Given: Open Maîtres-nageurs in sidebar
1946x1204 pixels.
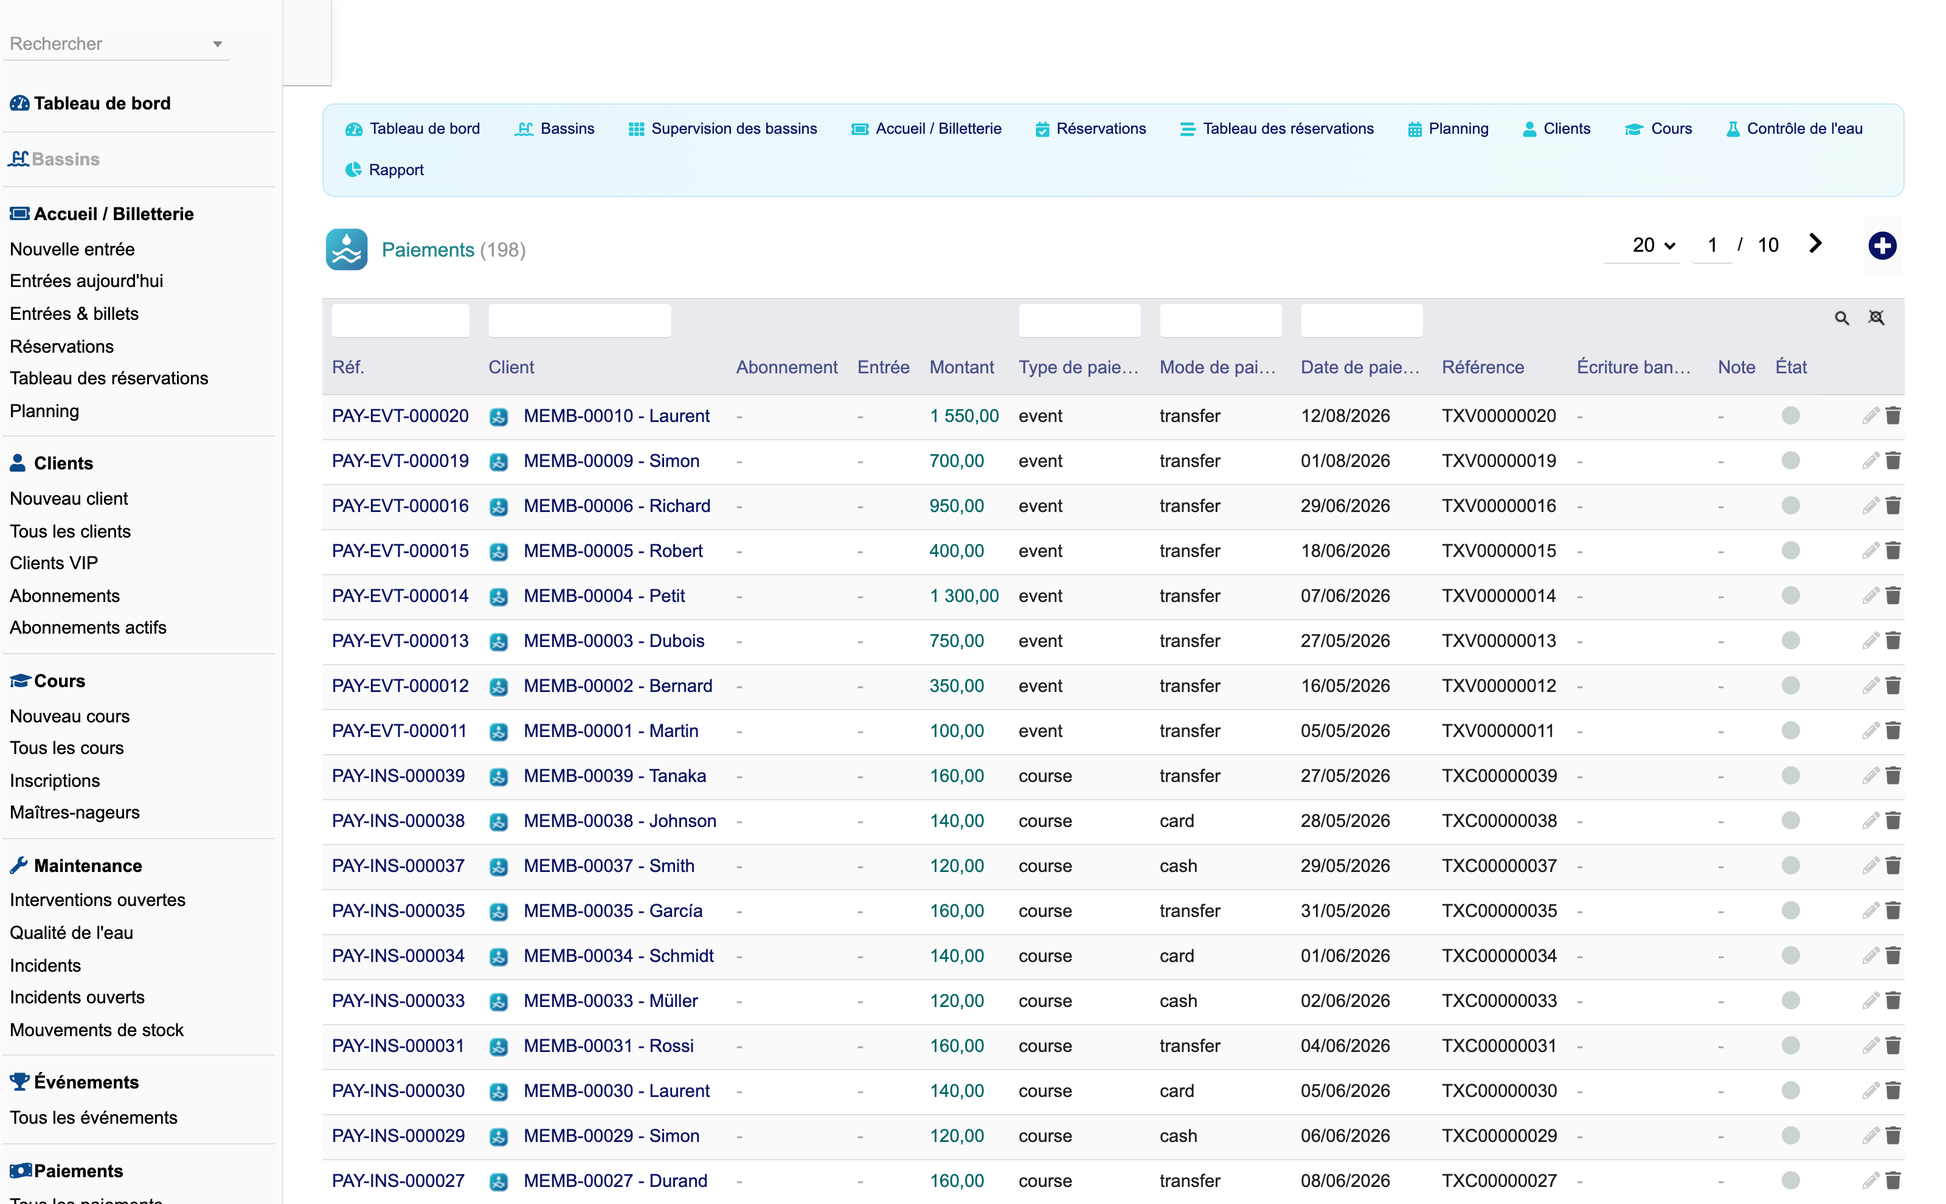Looking at the screenshot, I should [x=75, y=813].
